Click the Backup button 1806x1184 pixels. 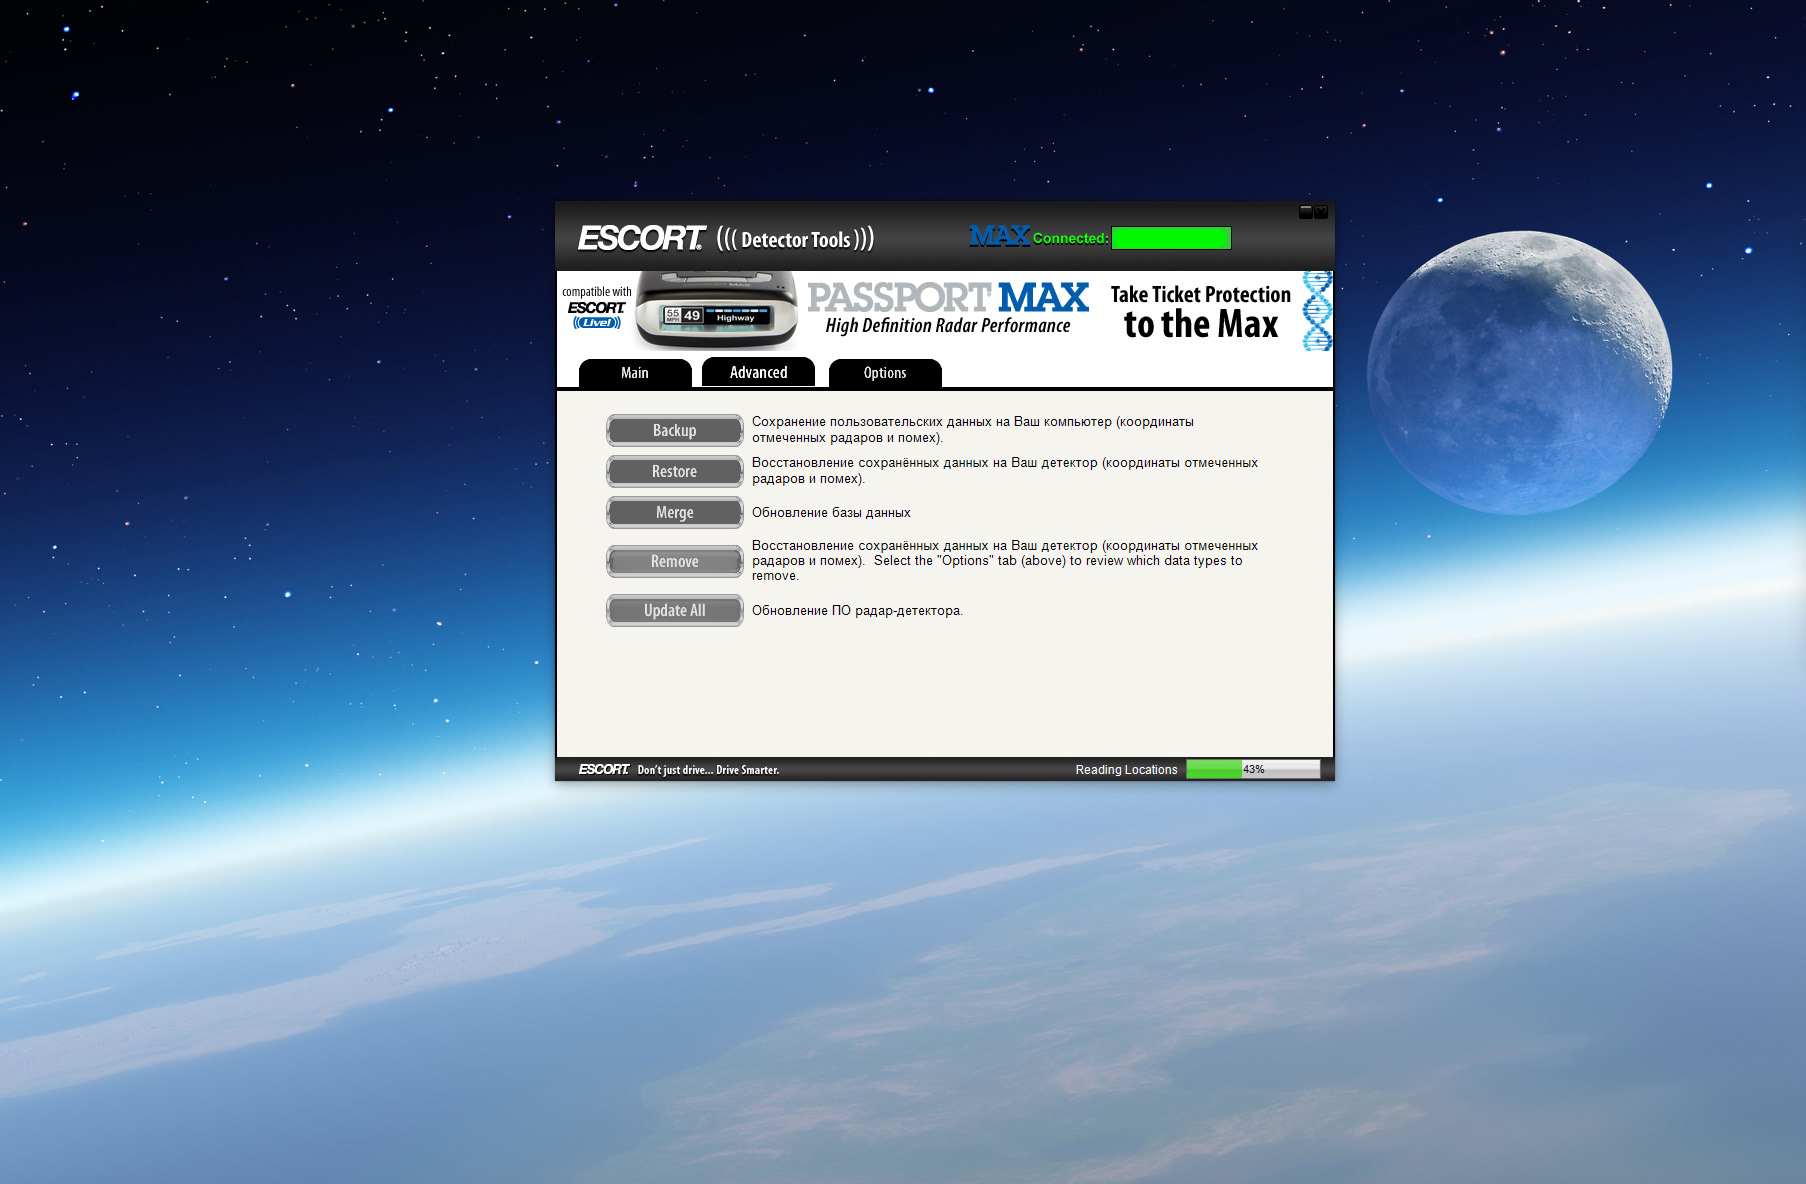tap(675, 430)
